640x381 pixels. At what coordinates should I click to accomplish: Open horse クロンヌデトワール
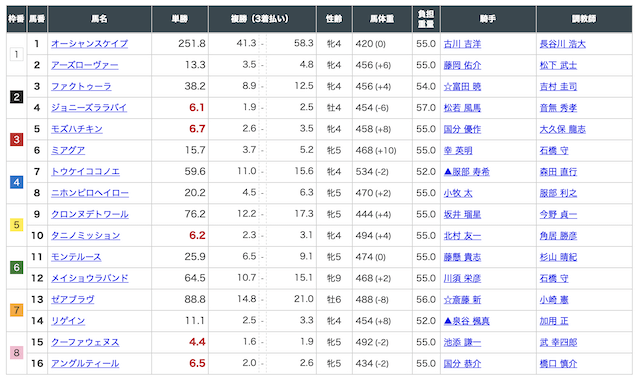click(90, 214)
